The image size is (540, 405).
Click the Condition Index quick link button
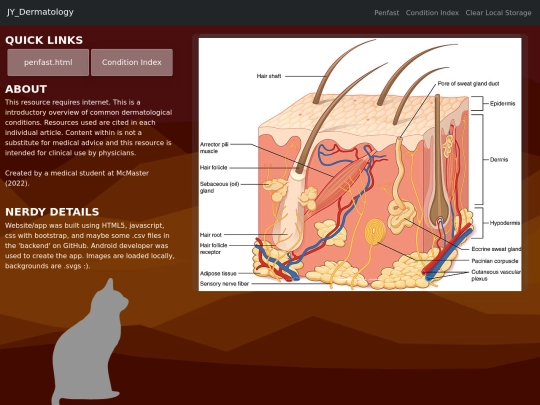pyautogui.click(x=132, y=62)
